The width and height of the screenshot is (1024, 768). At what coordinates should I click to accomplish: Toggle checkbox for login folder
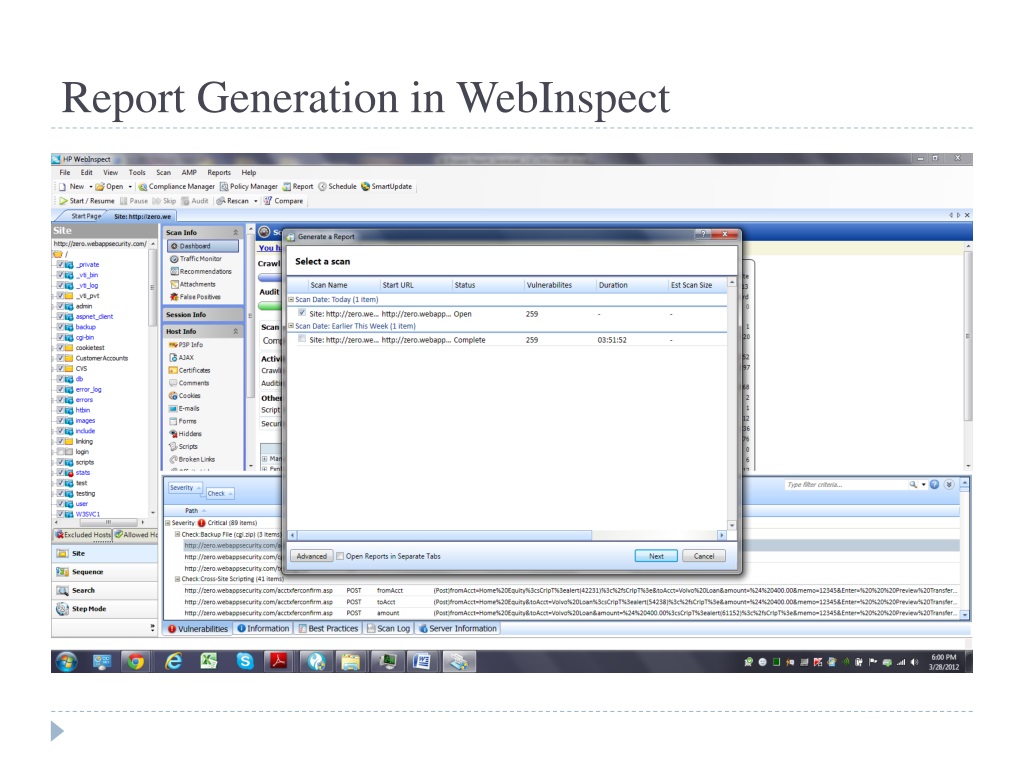pos(60,452)
